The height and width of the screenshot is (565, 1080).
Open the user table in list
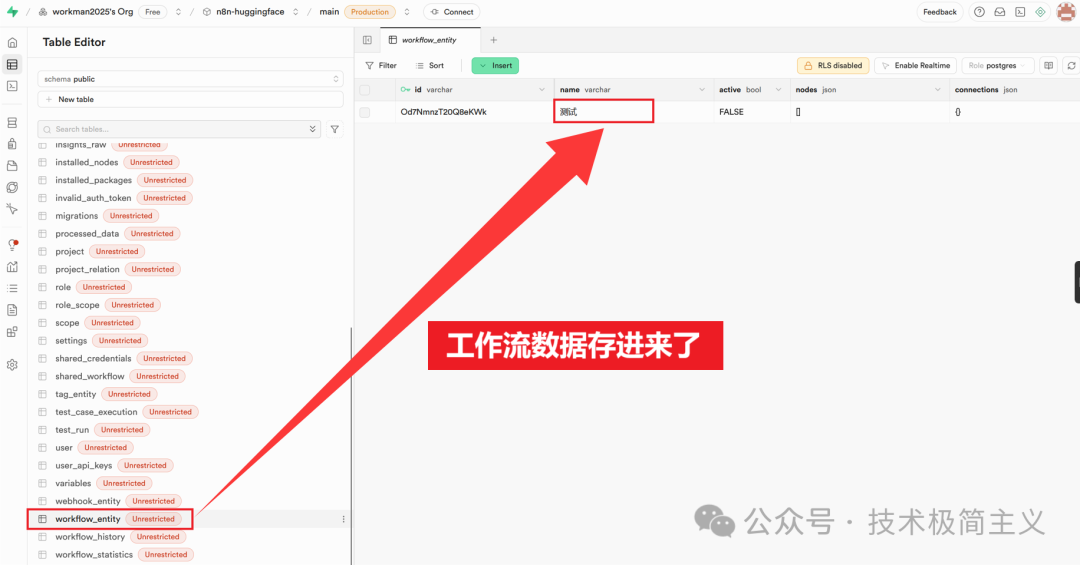63,447
